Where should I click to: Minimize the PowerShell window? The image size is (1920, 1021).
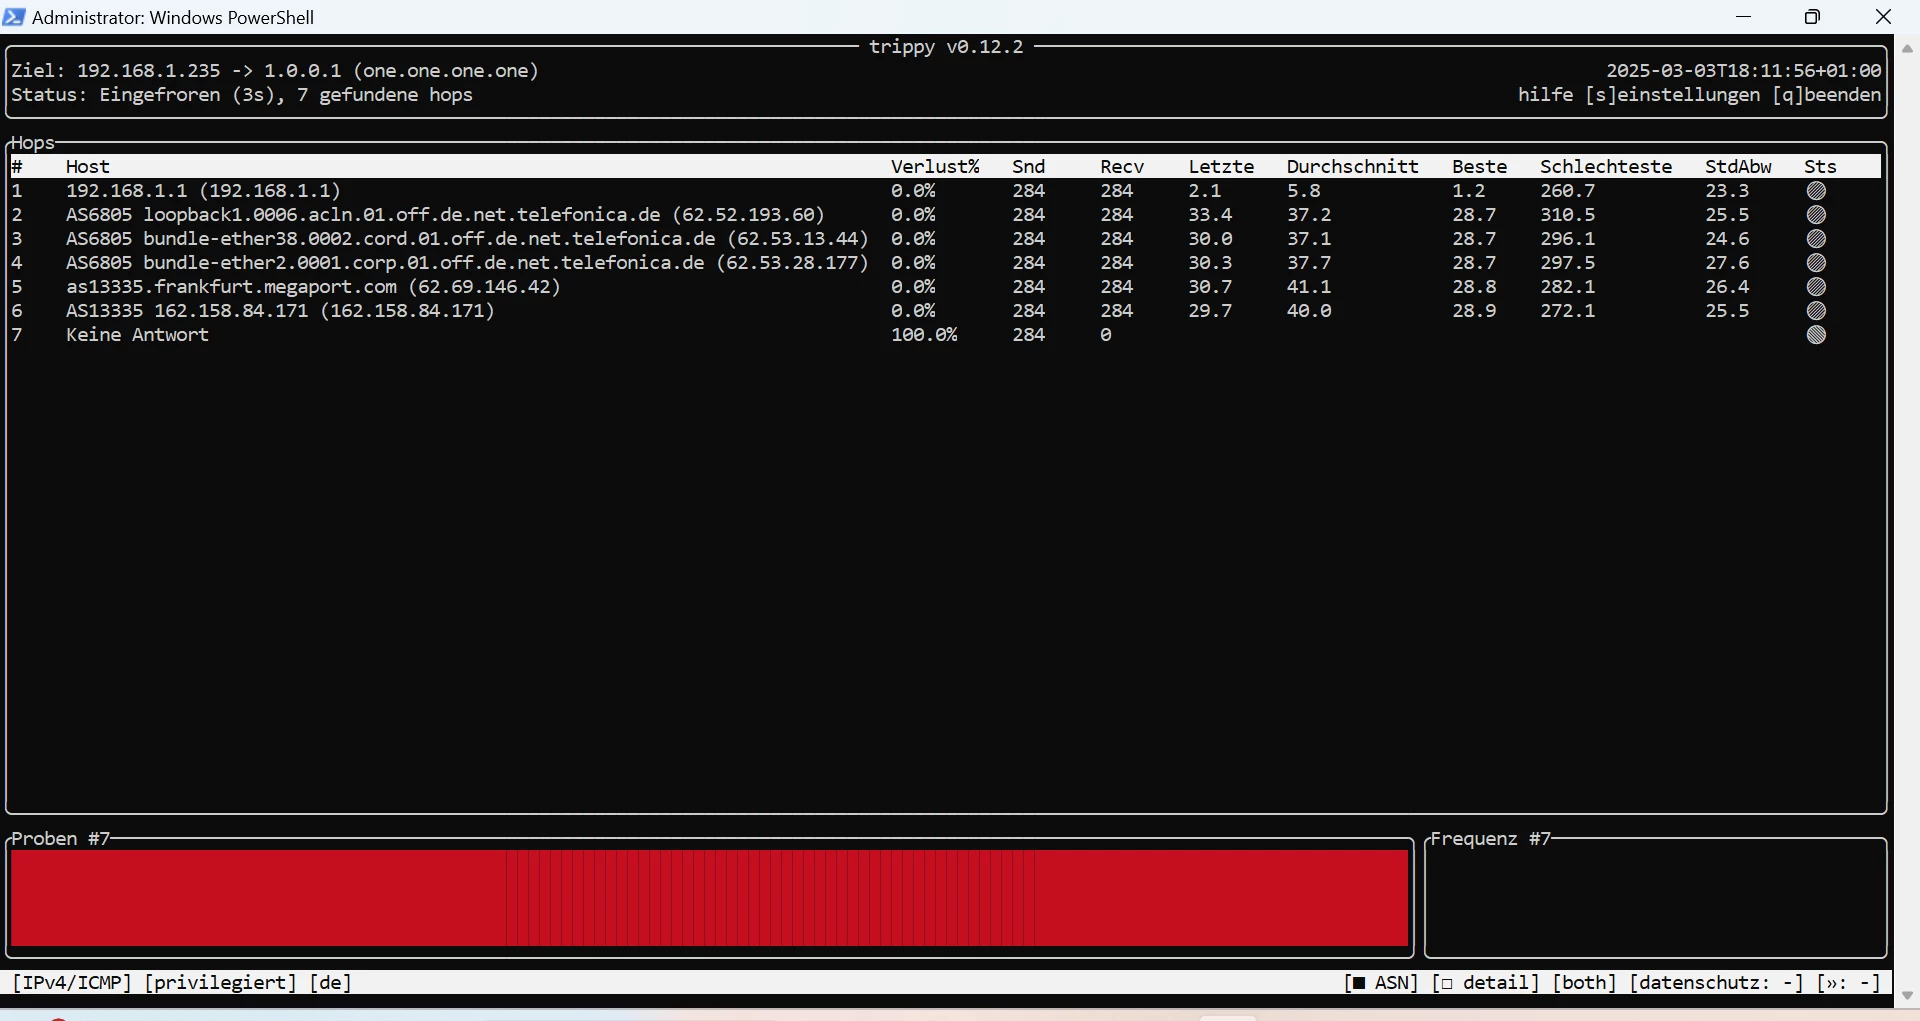click(x=1745, y=17)
